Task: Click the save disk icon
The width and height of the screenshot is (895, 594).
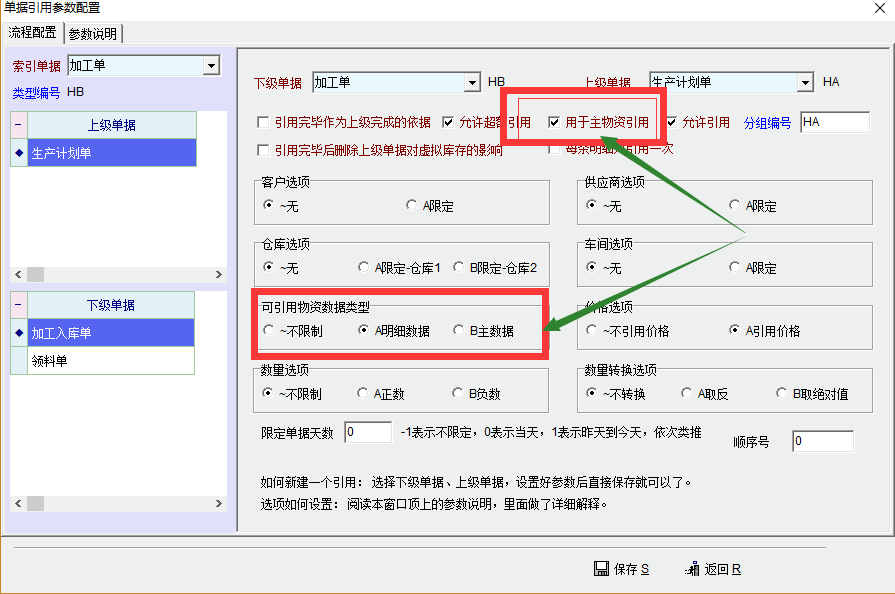Action: click(x=602, y=569)
